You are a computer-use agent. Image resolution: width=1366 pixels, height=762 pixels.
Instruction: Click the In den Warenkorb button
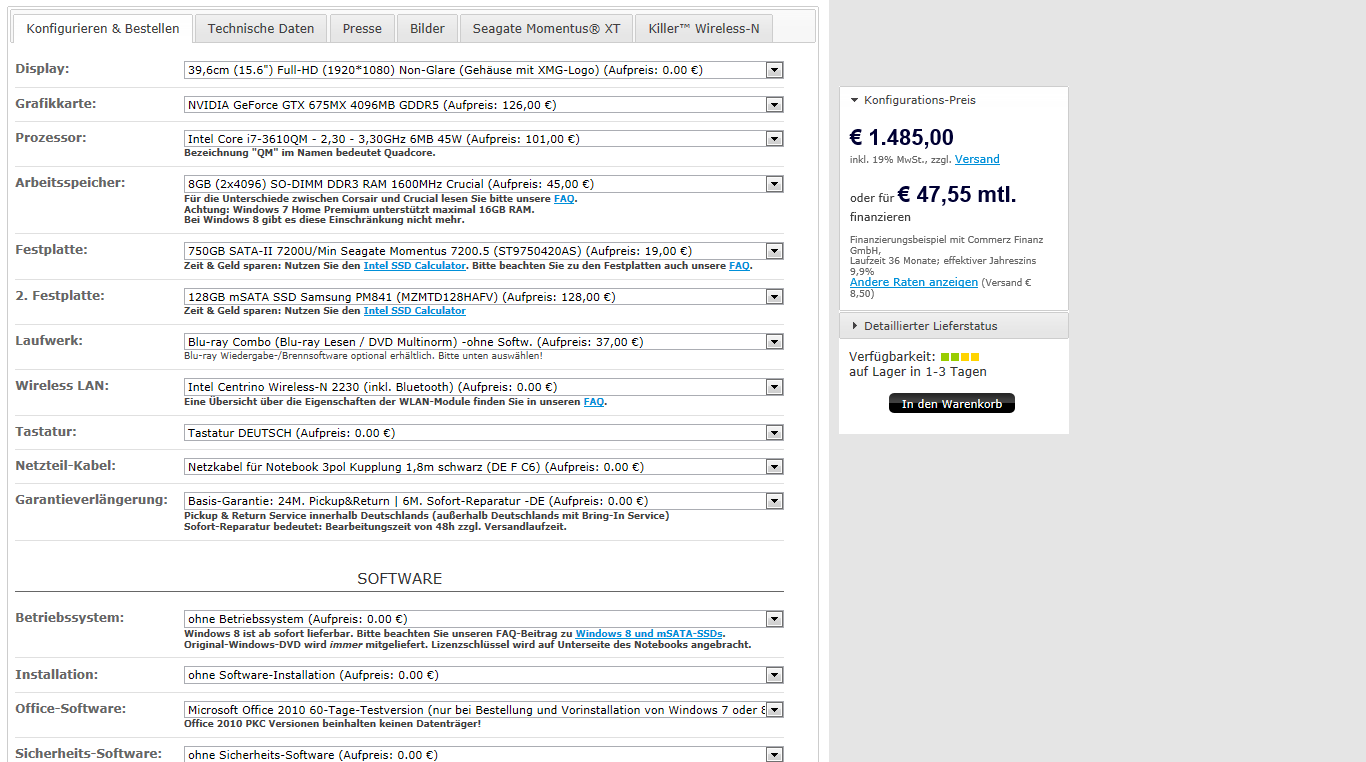[951, 404]
